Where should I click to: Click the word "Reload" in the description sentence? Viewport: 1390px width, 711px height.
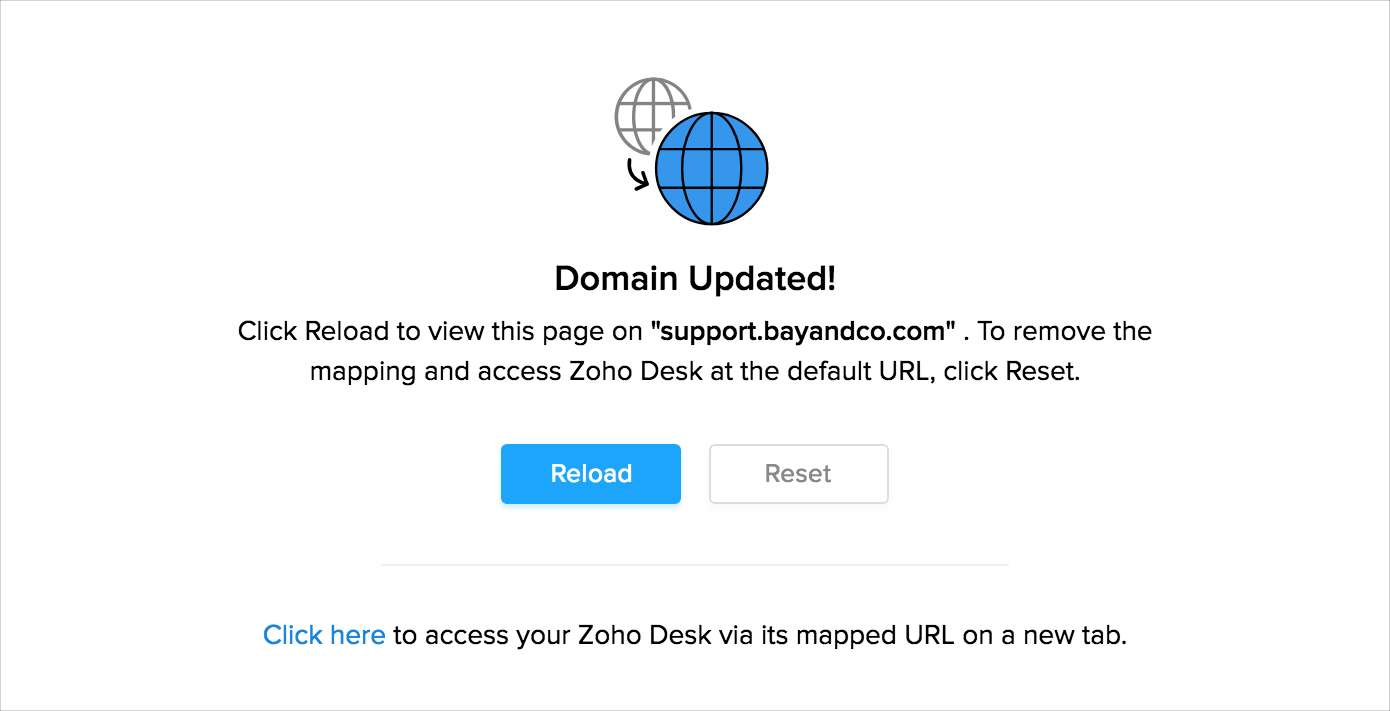[x=345, y=331]
